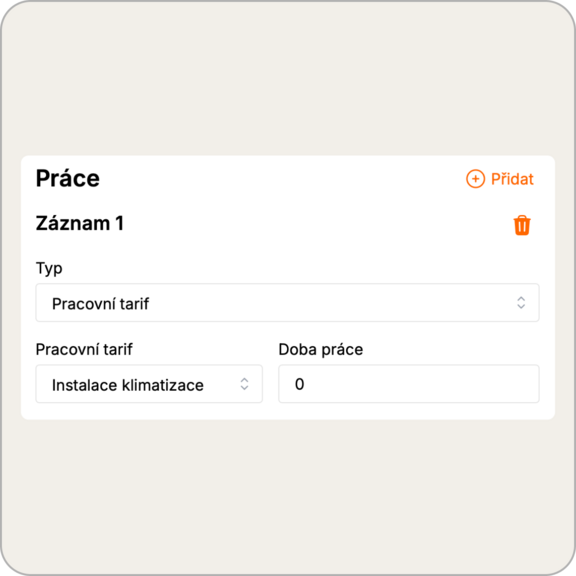Click the Přidat text link
This screenshot has height=576, width=576.
click(512, 179)
